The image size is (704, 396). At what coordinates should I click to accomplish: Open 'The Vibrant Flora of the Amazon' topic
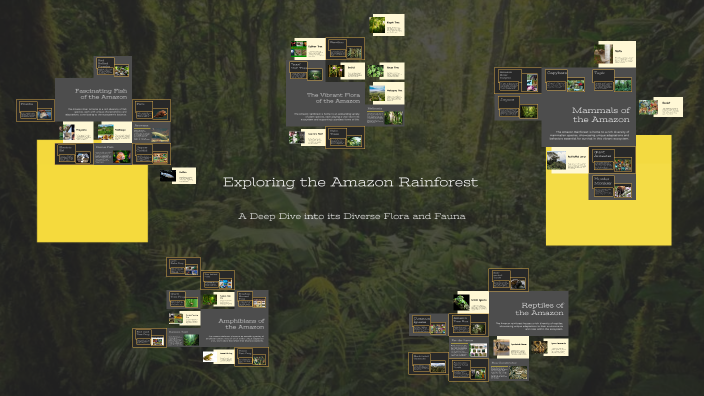(x=325, y=104)
